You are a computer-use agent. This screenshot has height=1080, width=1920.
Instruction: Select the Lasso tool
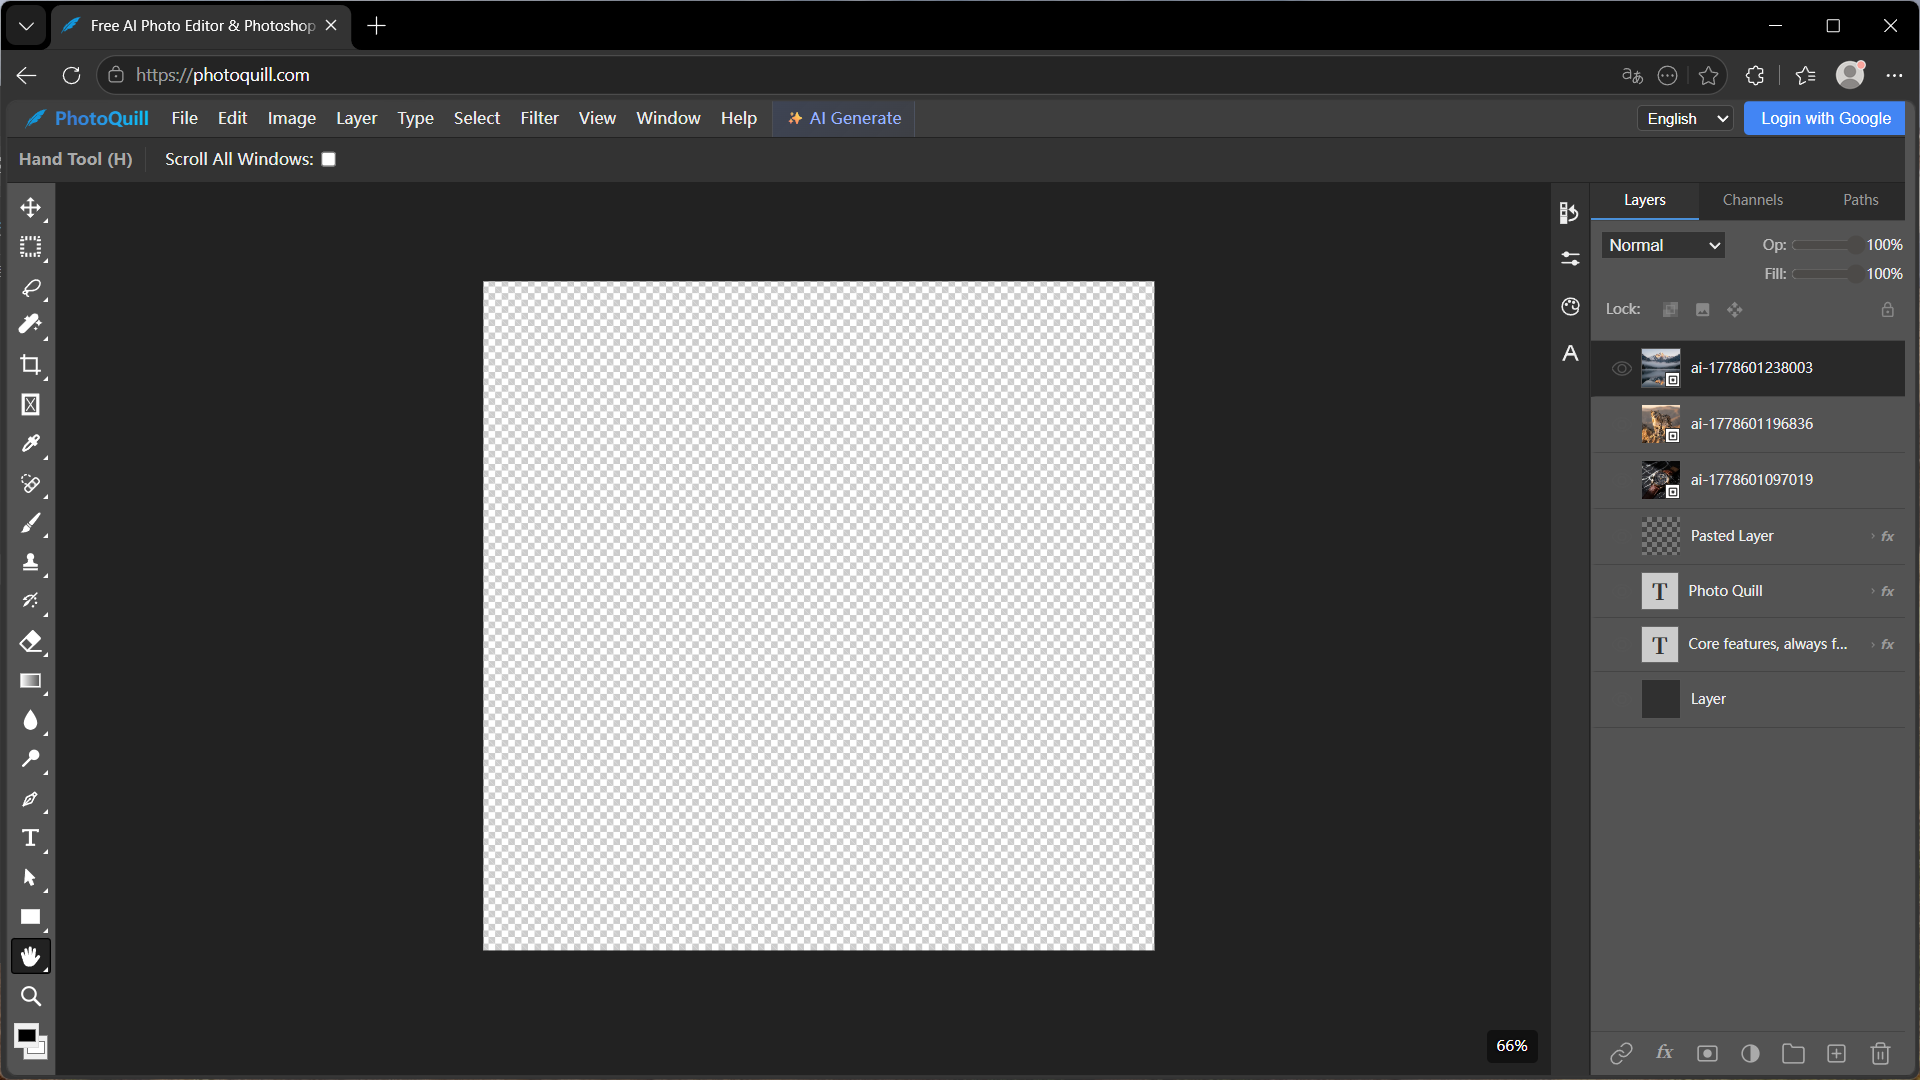coord(30,287)
